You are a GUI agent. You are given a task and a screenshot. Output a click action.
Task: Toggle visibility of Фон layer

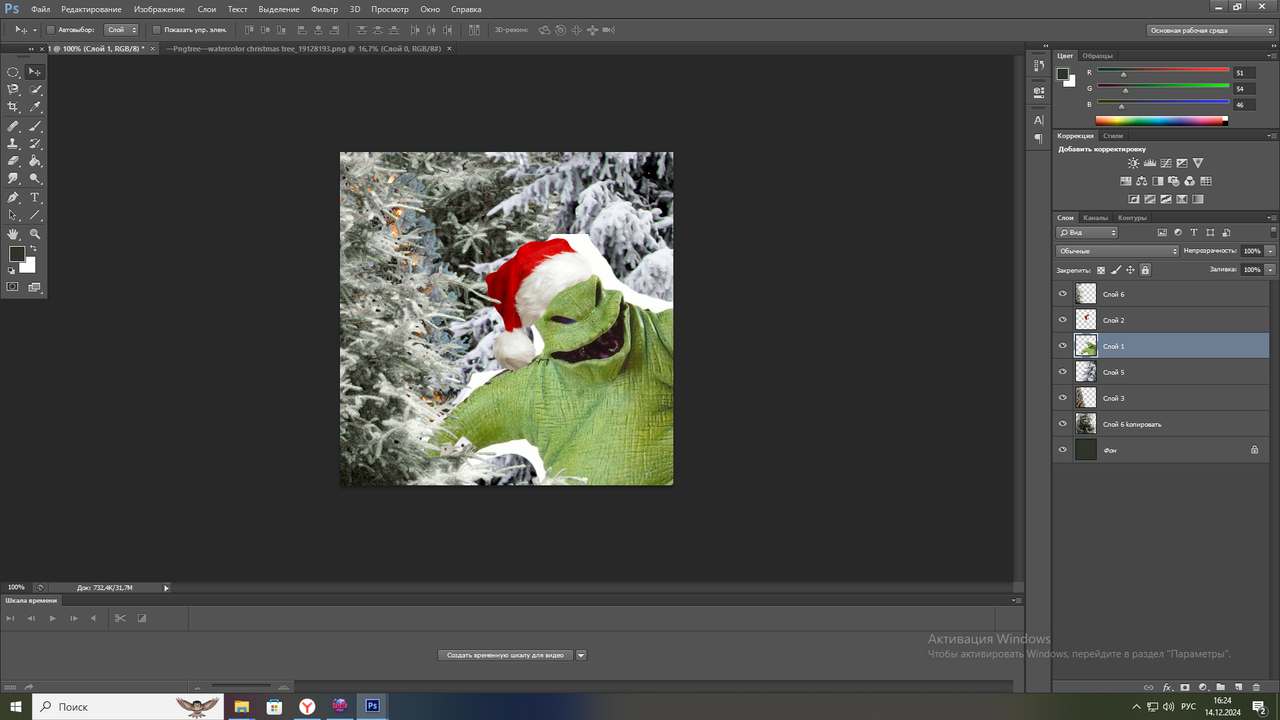pyautogui.click(x=1063, y=450)
